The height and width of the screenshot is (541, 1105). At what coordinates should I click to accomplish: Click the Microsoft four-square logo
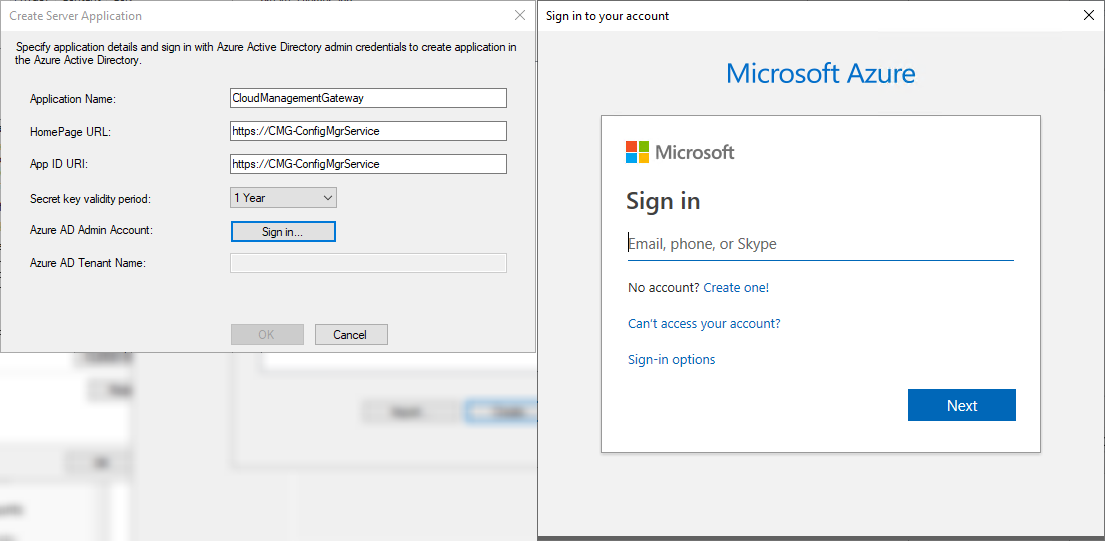point(637,152)
